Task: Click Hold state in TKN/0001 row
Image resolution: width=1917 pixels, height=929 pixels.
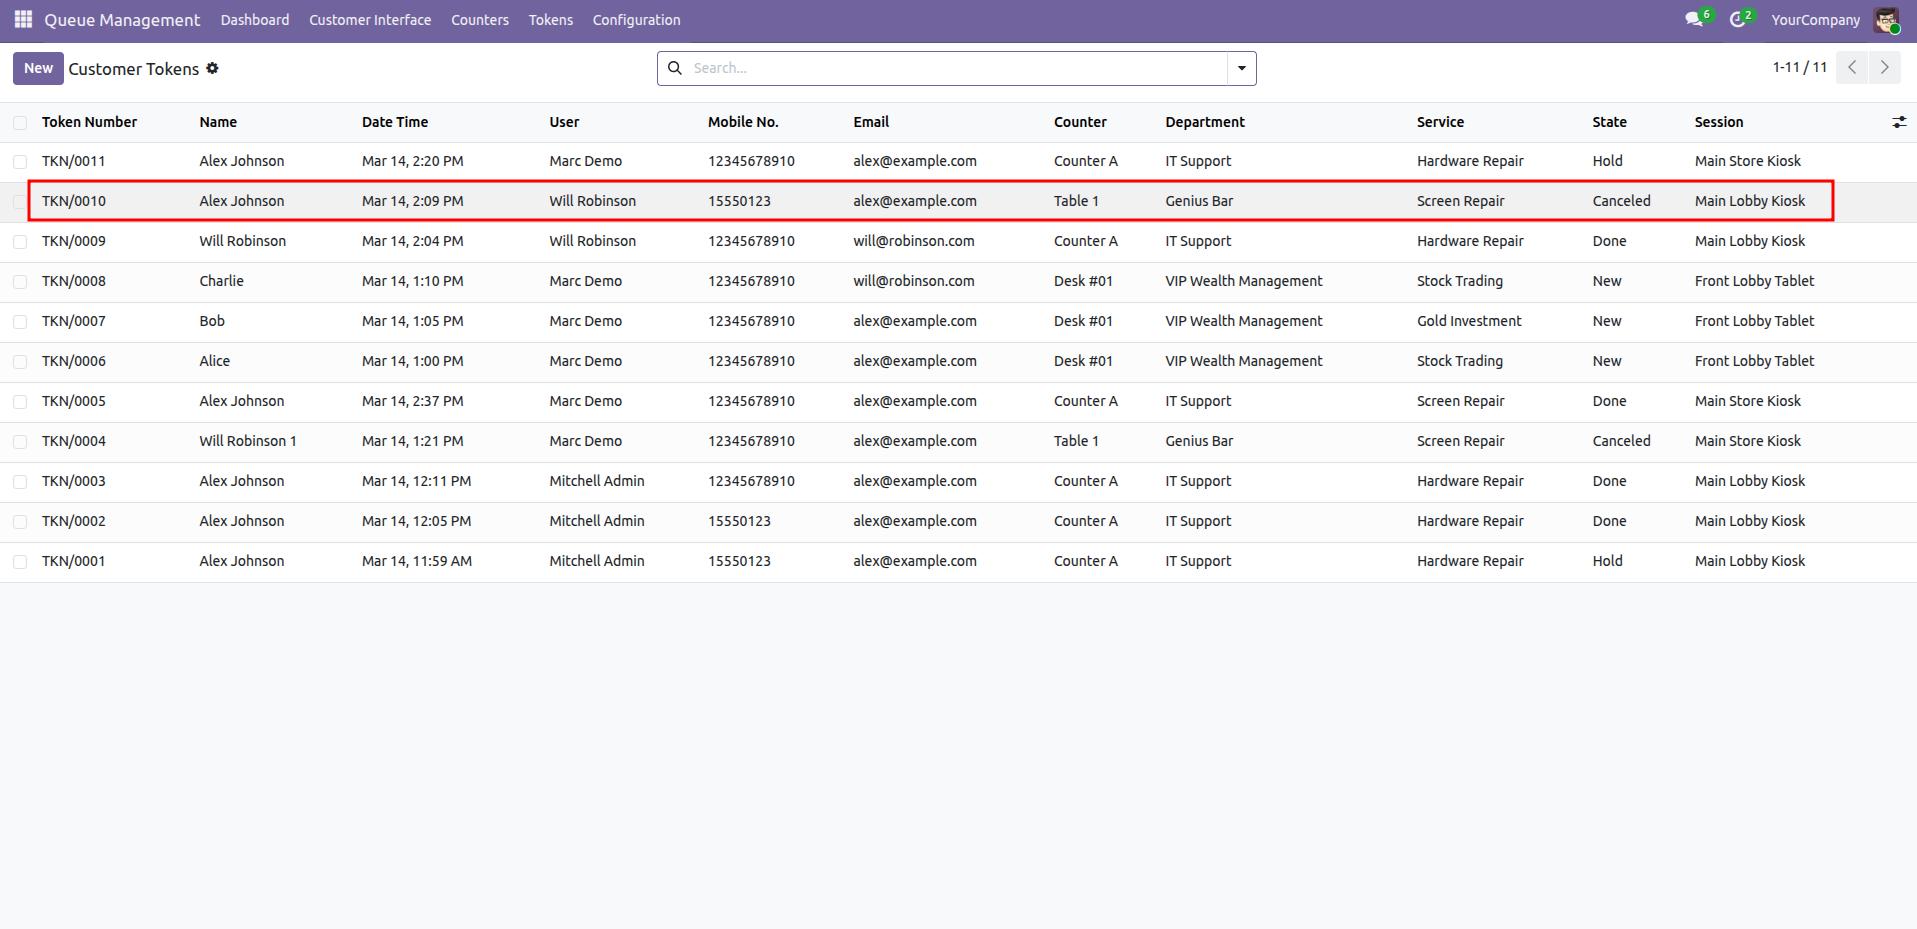Action: [x=1608, y=561]
